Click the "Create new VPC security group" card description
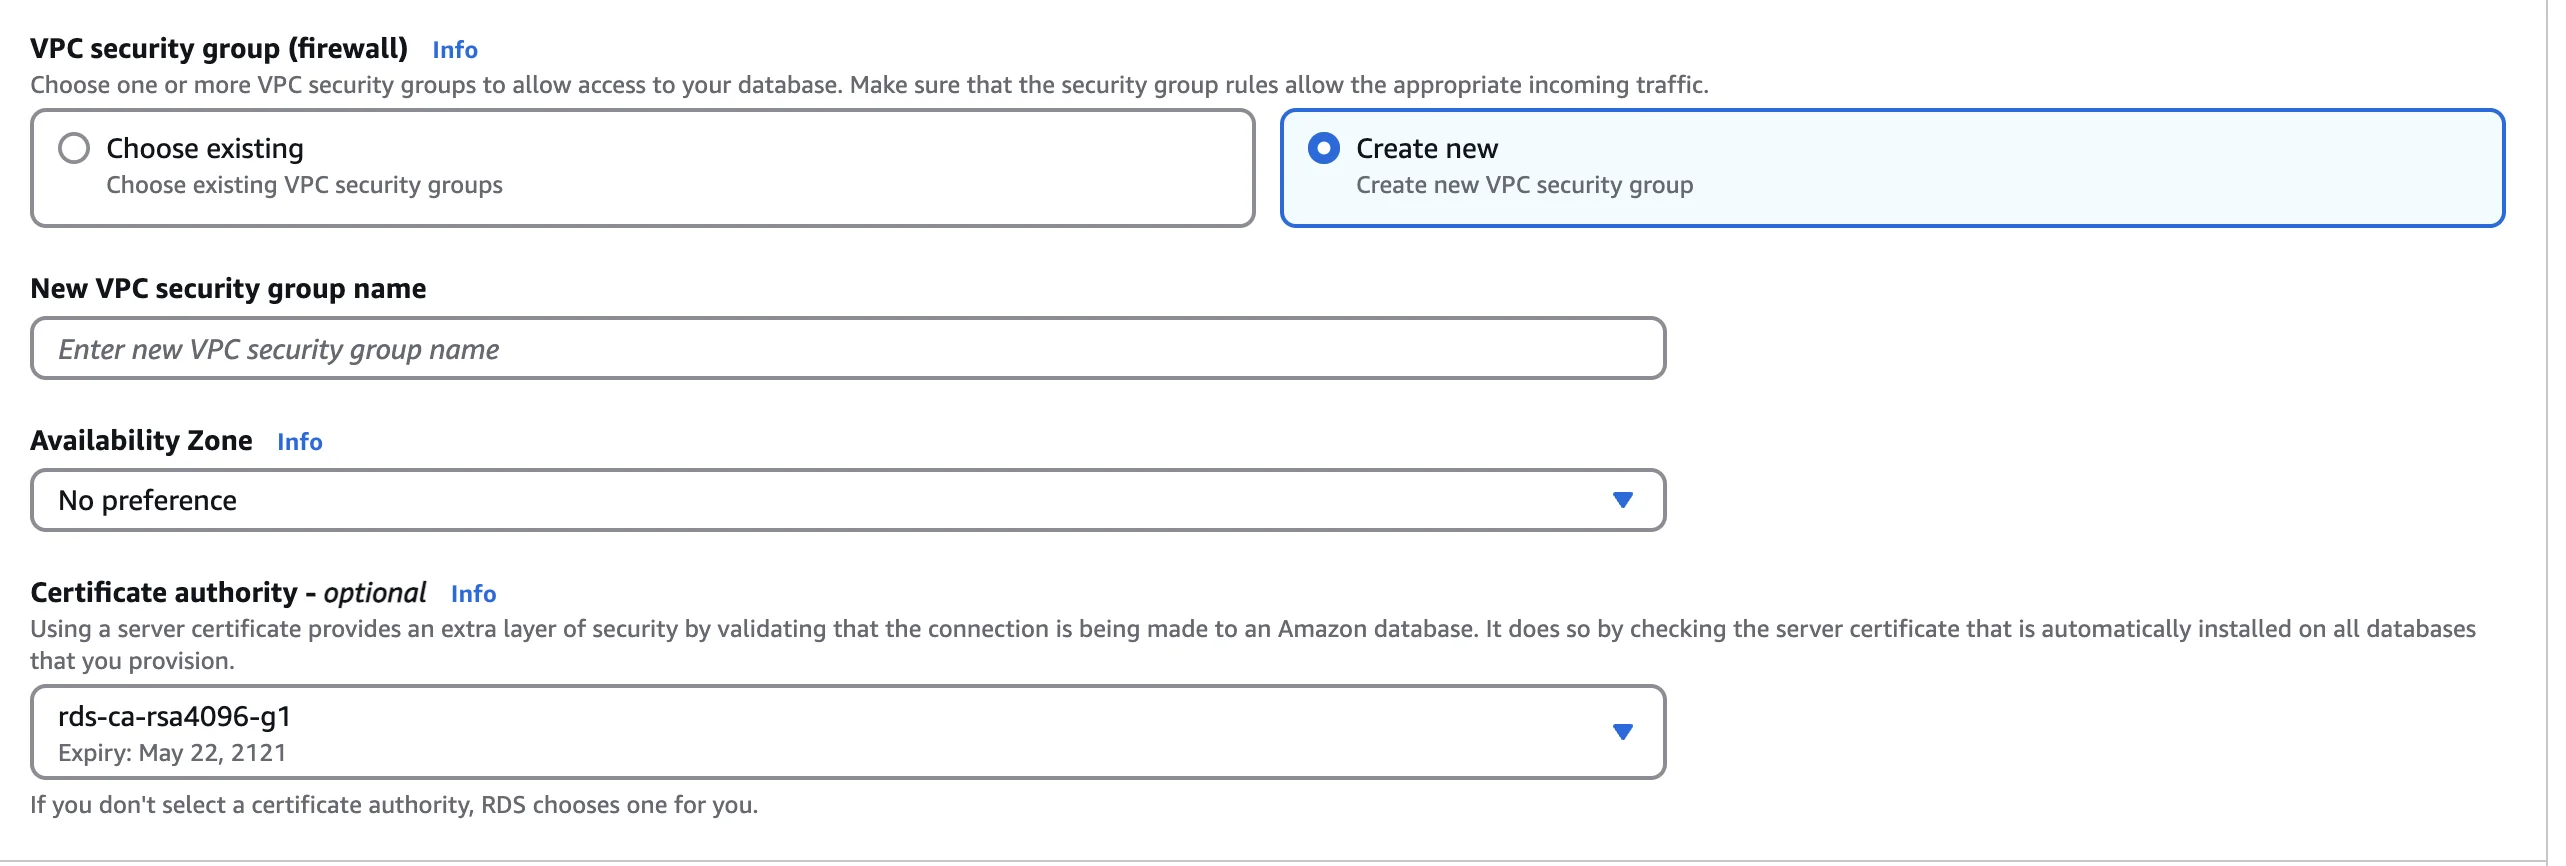Screen dimensions: 2566x866 tap(1524, 185)
